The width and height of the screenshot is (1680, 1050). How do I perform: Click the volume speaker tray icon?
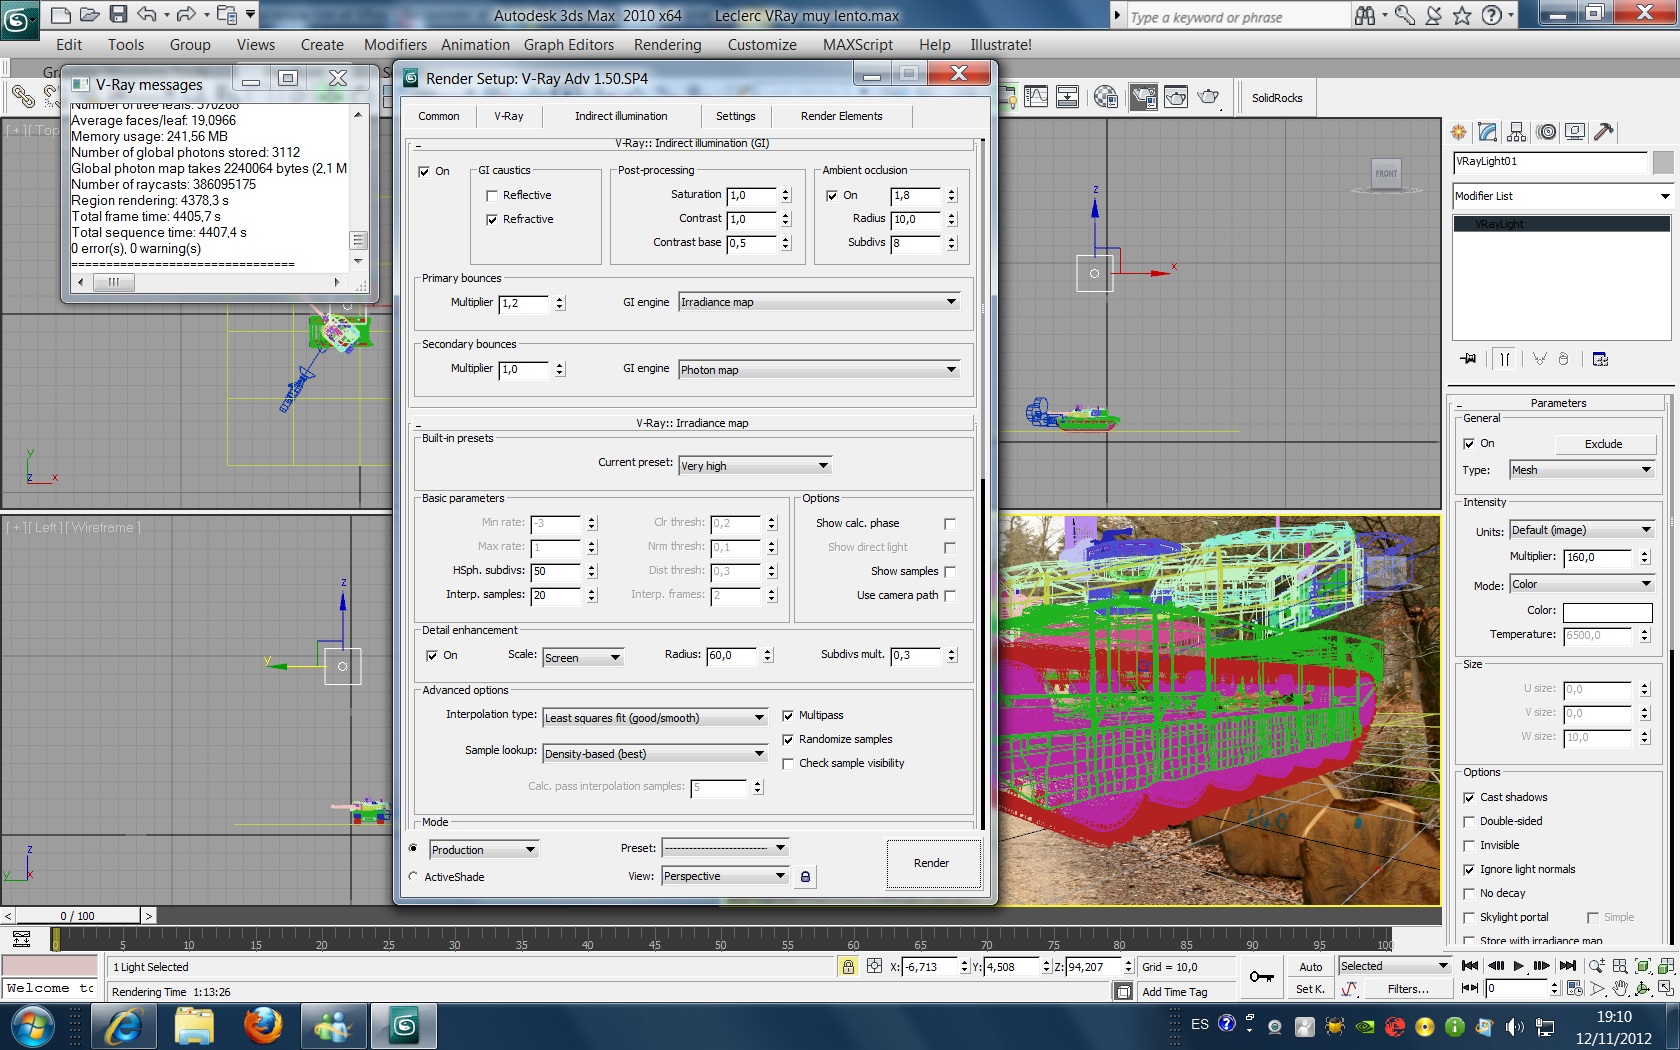click(x=1514, y=1027)
